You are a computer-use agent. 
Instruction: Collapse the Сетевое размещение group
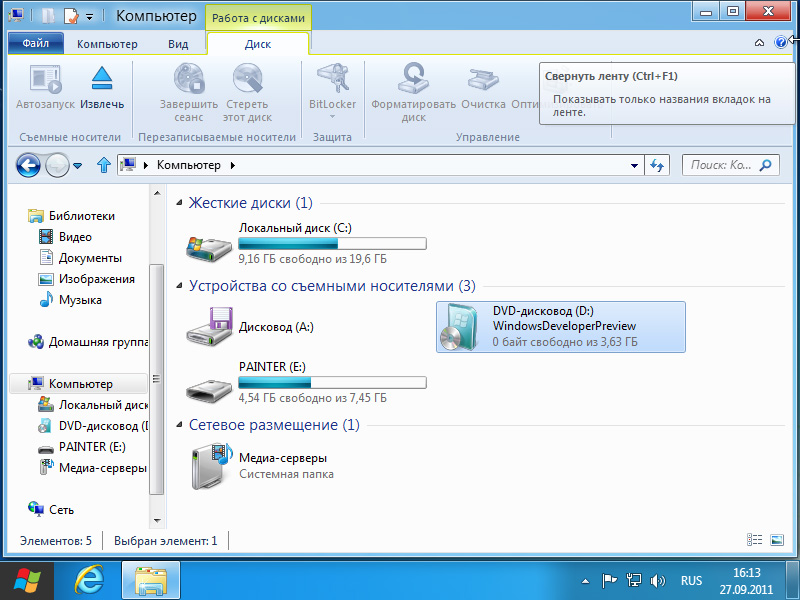(x=179, y=425)
